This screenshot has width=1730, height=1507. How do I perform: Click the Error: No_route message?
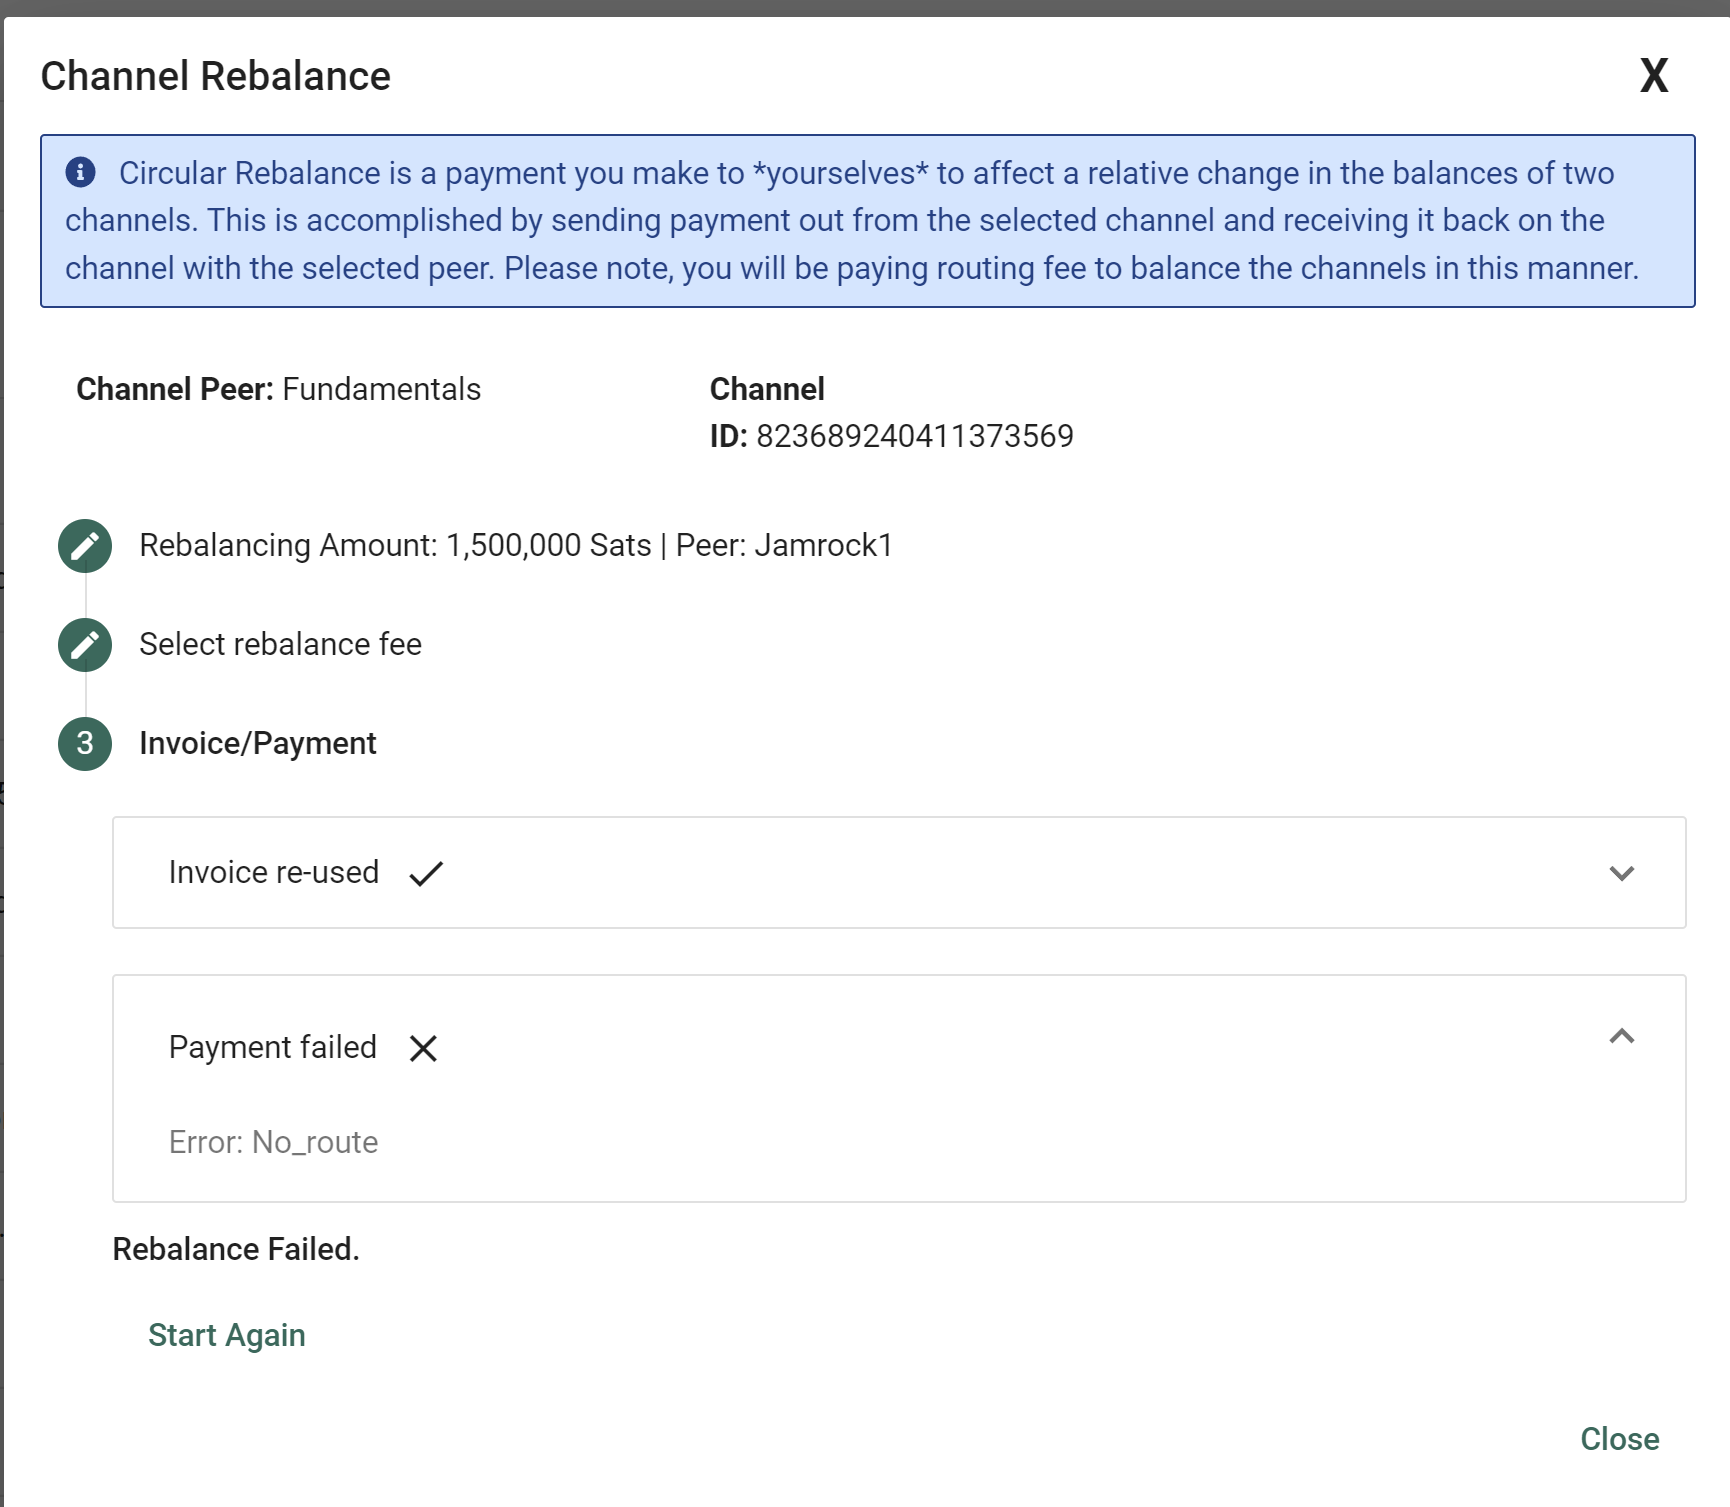(273, 1142)
